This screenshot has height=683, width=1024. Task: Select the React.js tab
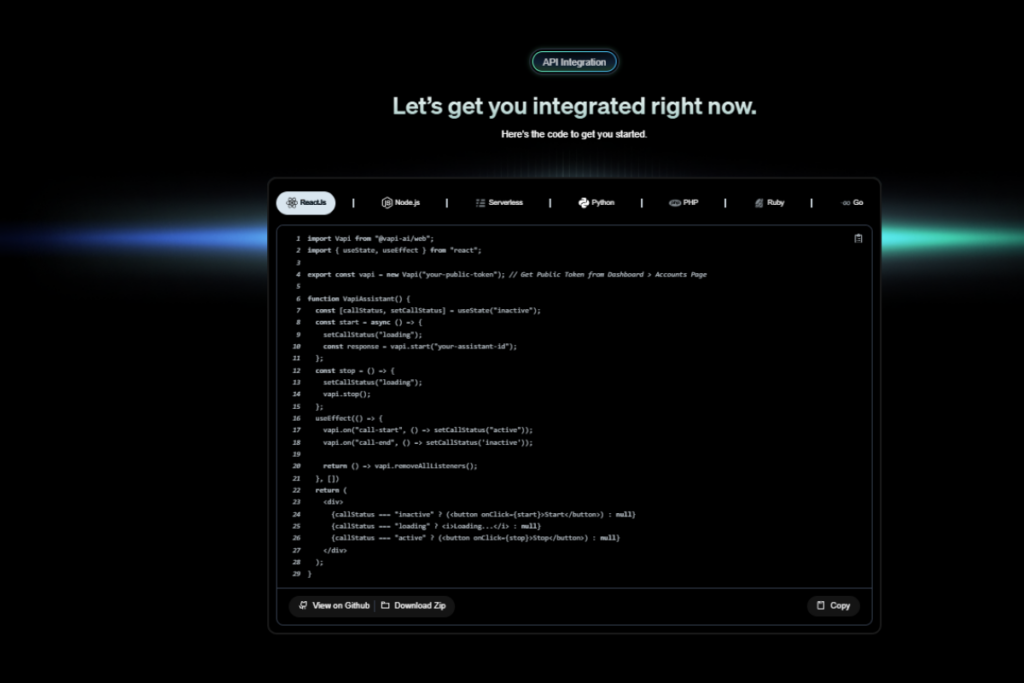[306, 202]
